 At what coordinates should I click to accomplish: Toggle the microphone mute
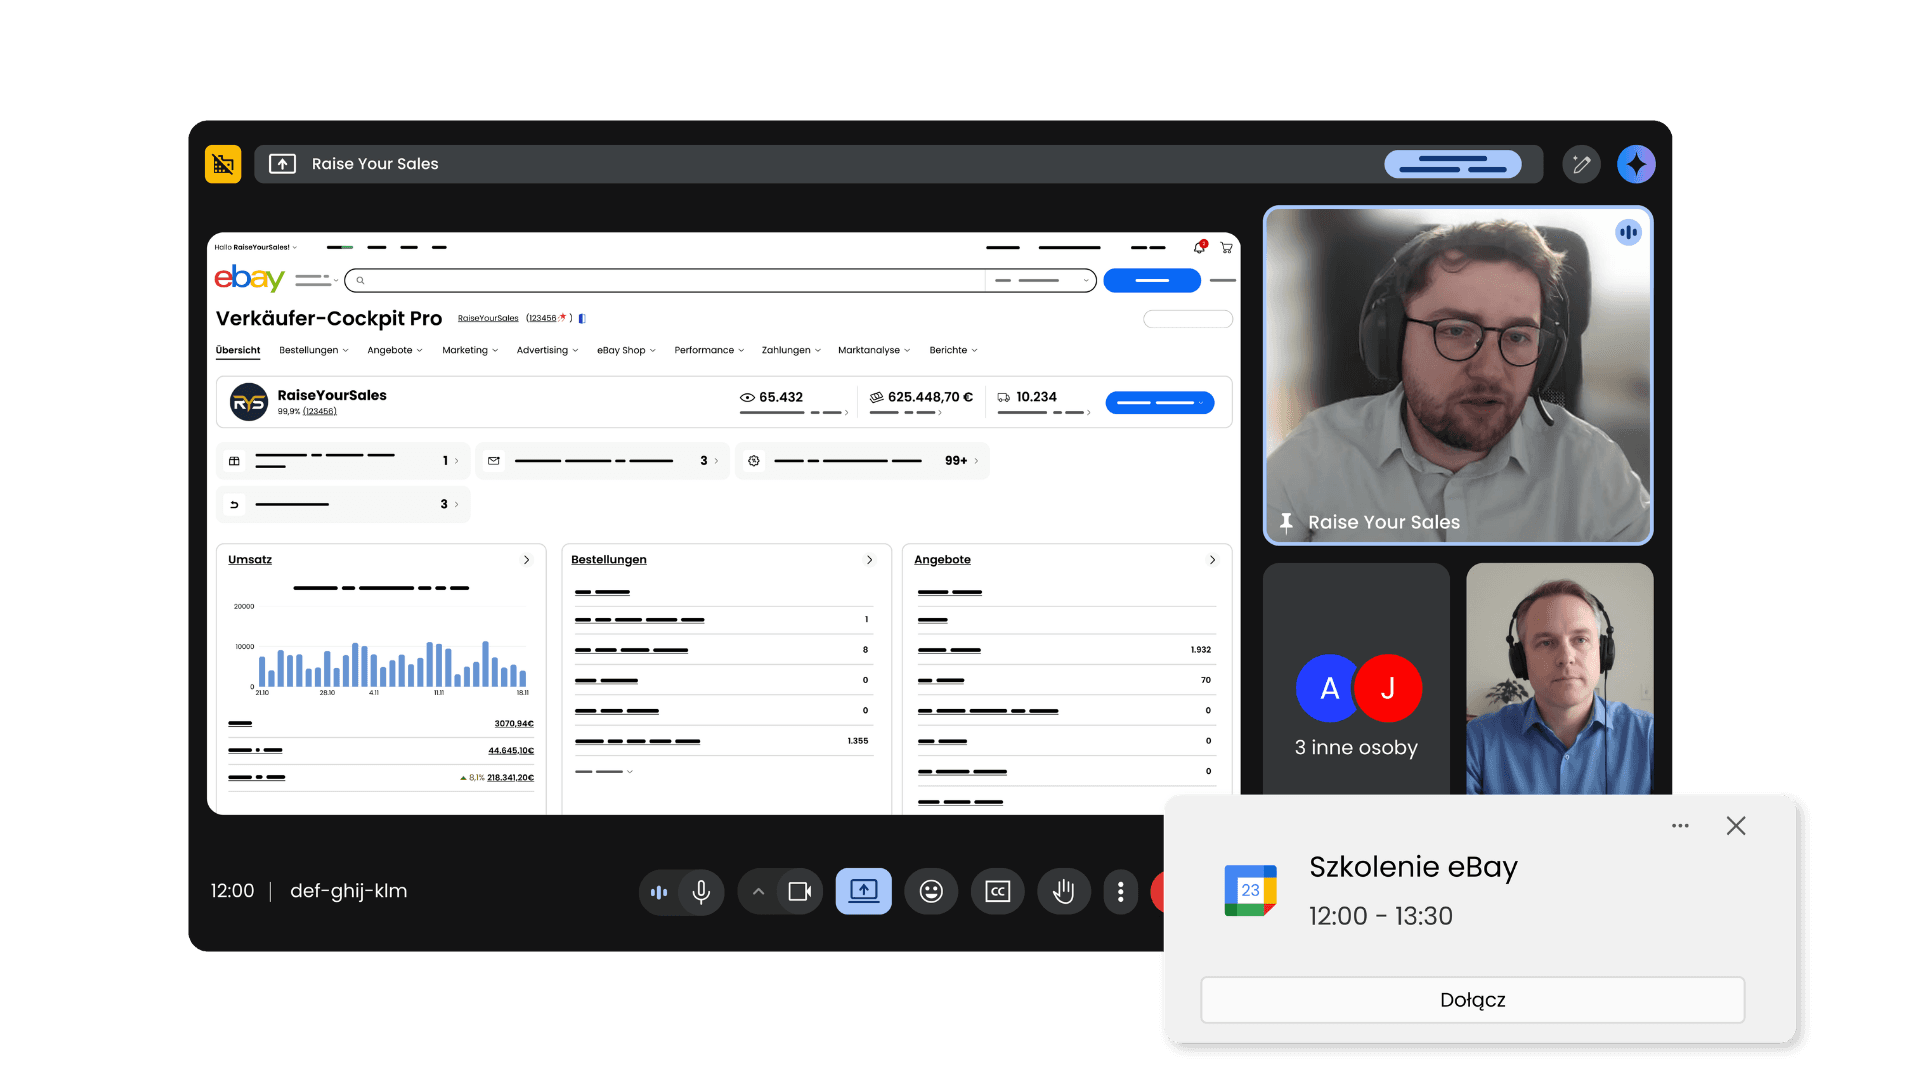701,892
